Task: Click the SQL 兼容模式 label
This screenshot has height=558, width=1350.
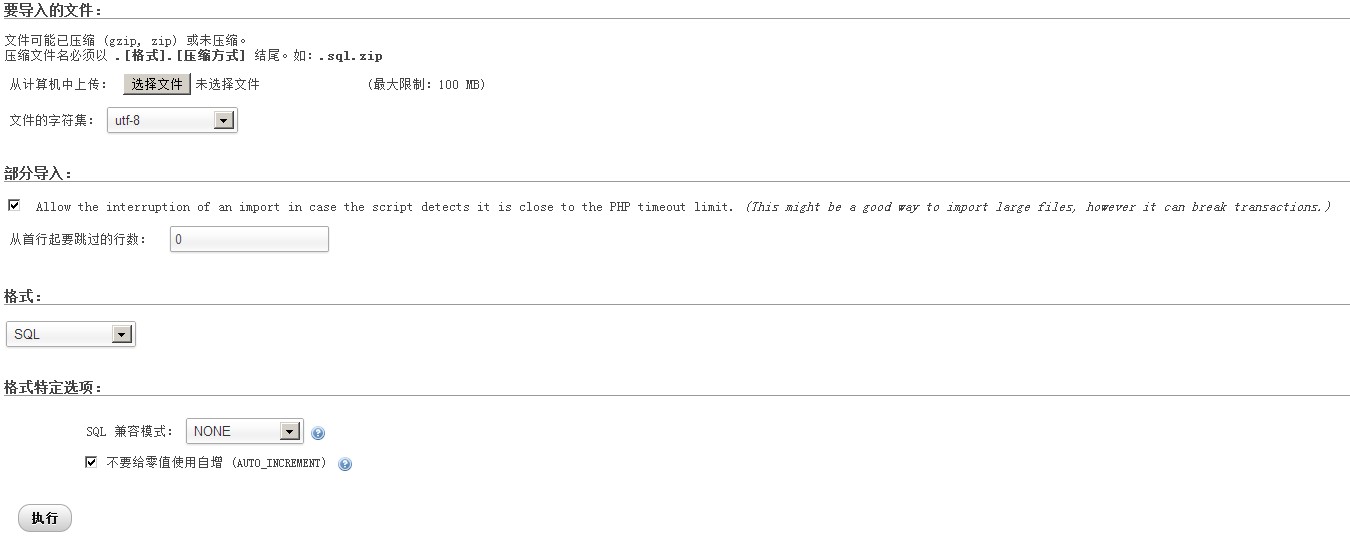Action: click(129, 432)
